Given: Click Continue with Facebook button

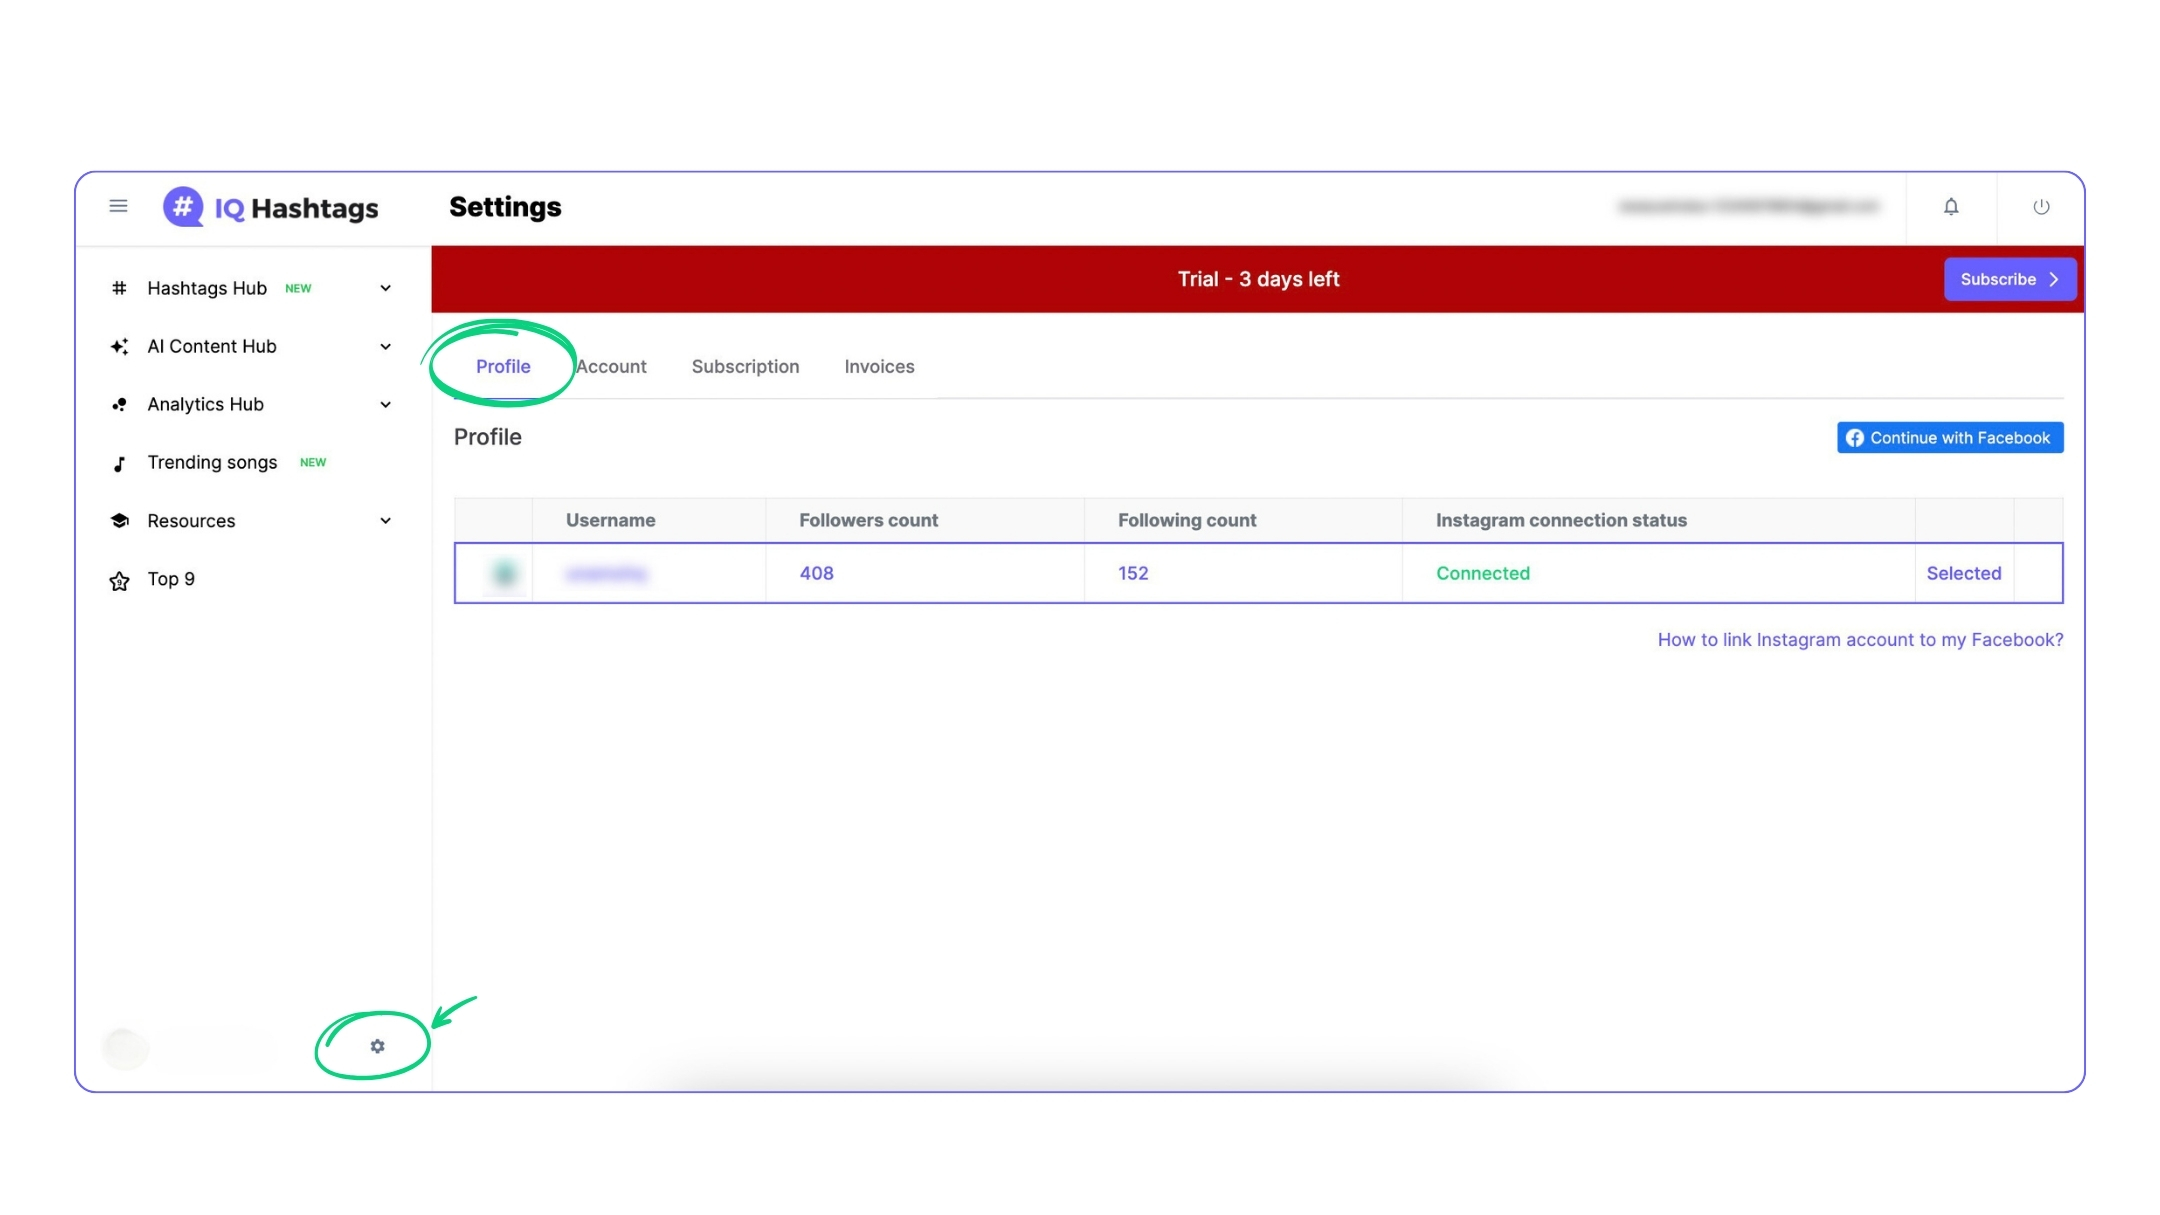Looking at the screenshot, I should coord(1949,438).
